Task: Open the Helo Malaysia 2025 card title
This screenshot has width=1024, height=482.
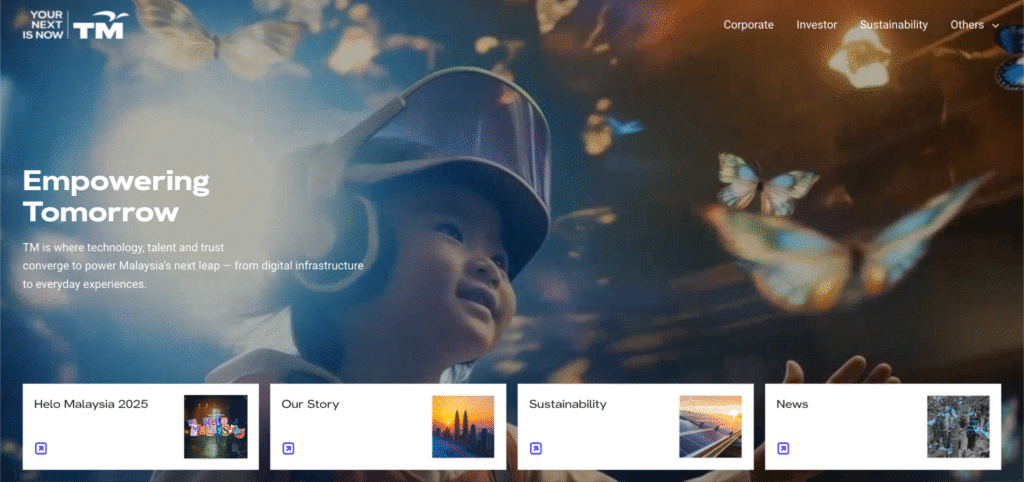Action: (91, 404)
